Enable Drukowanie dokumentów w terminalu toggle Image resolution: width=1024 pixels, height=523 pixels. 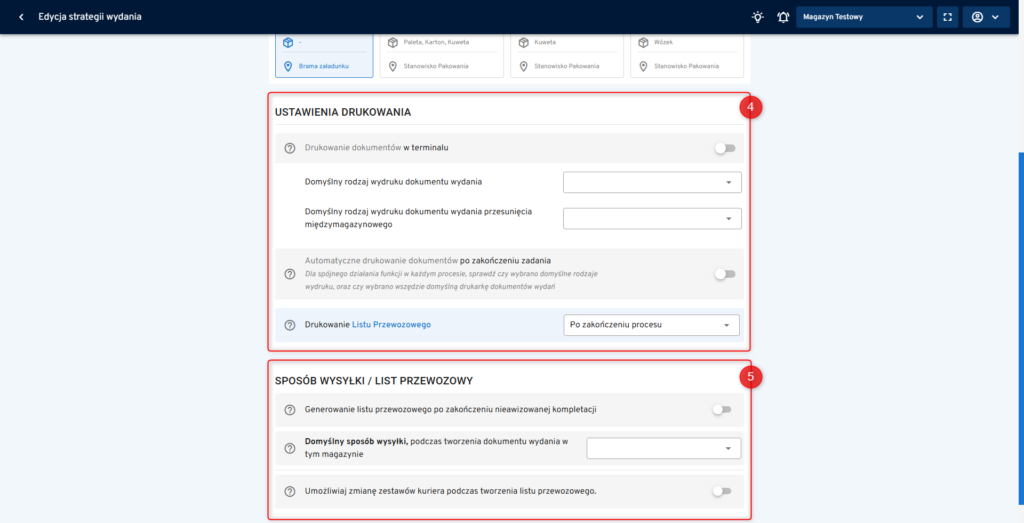tap(724, 148)
